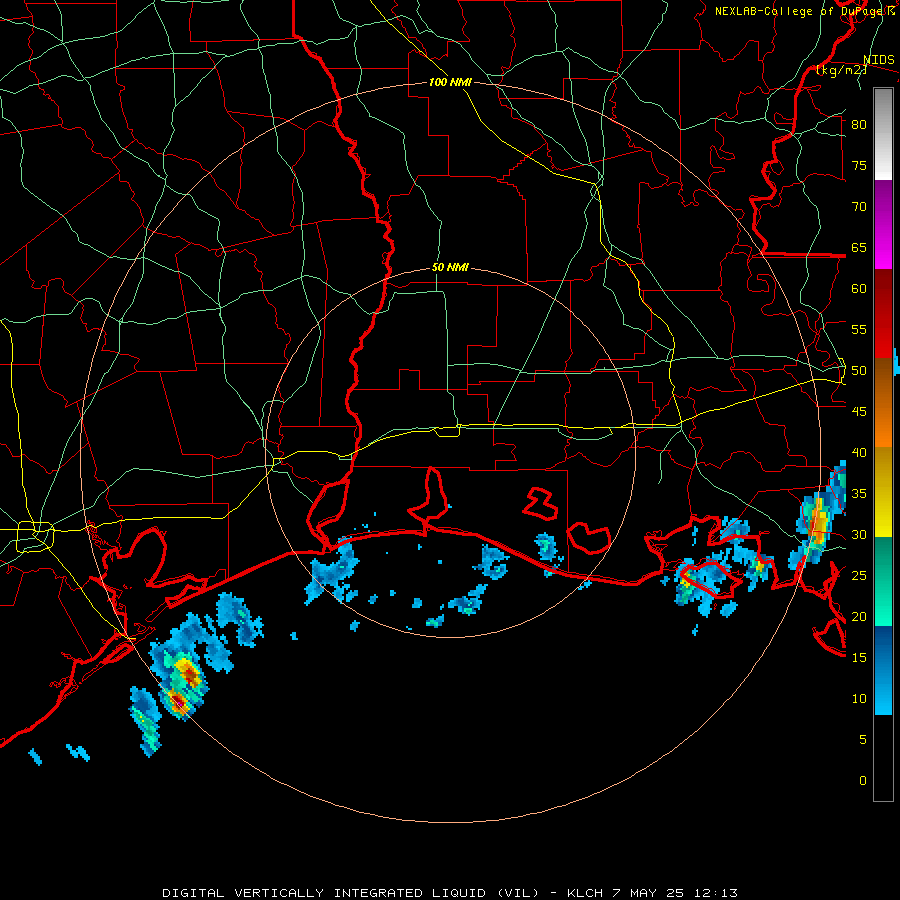The image size is (900, 900).
Task: Select the 80 value on the VIL scale
Action: 859,125
